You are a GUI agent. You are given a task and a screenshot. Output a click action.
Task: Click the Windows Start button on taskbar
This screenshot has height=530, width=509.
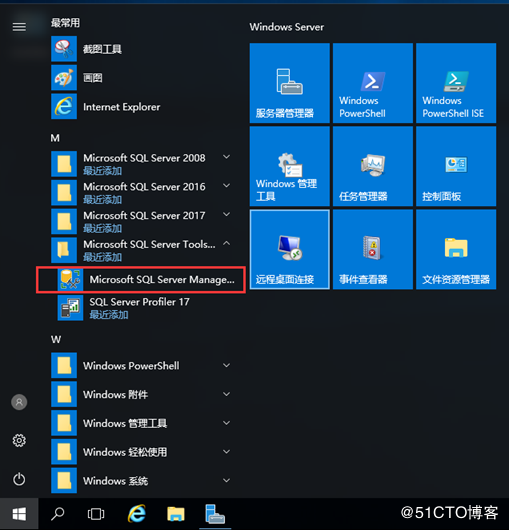19,514
